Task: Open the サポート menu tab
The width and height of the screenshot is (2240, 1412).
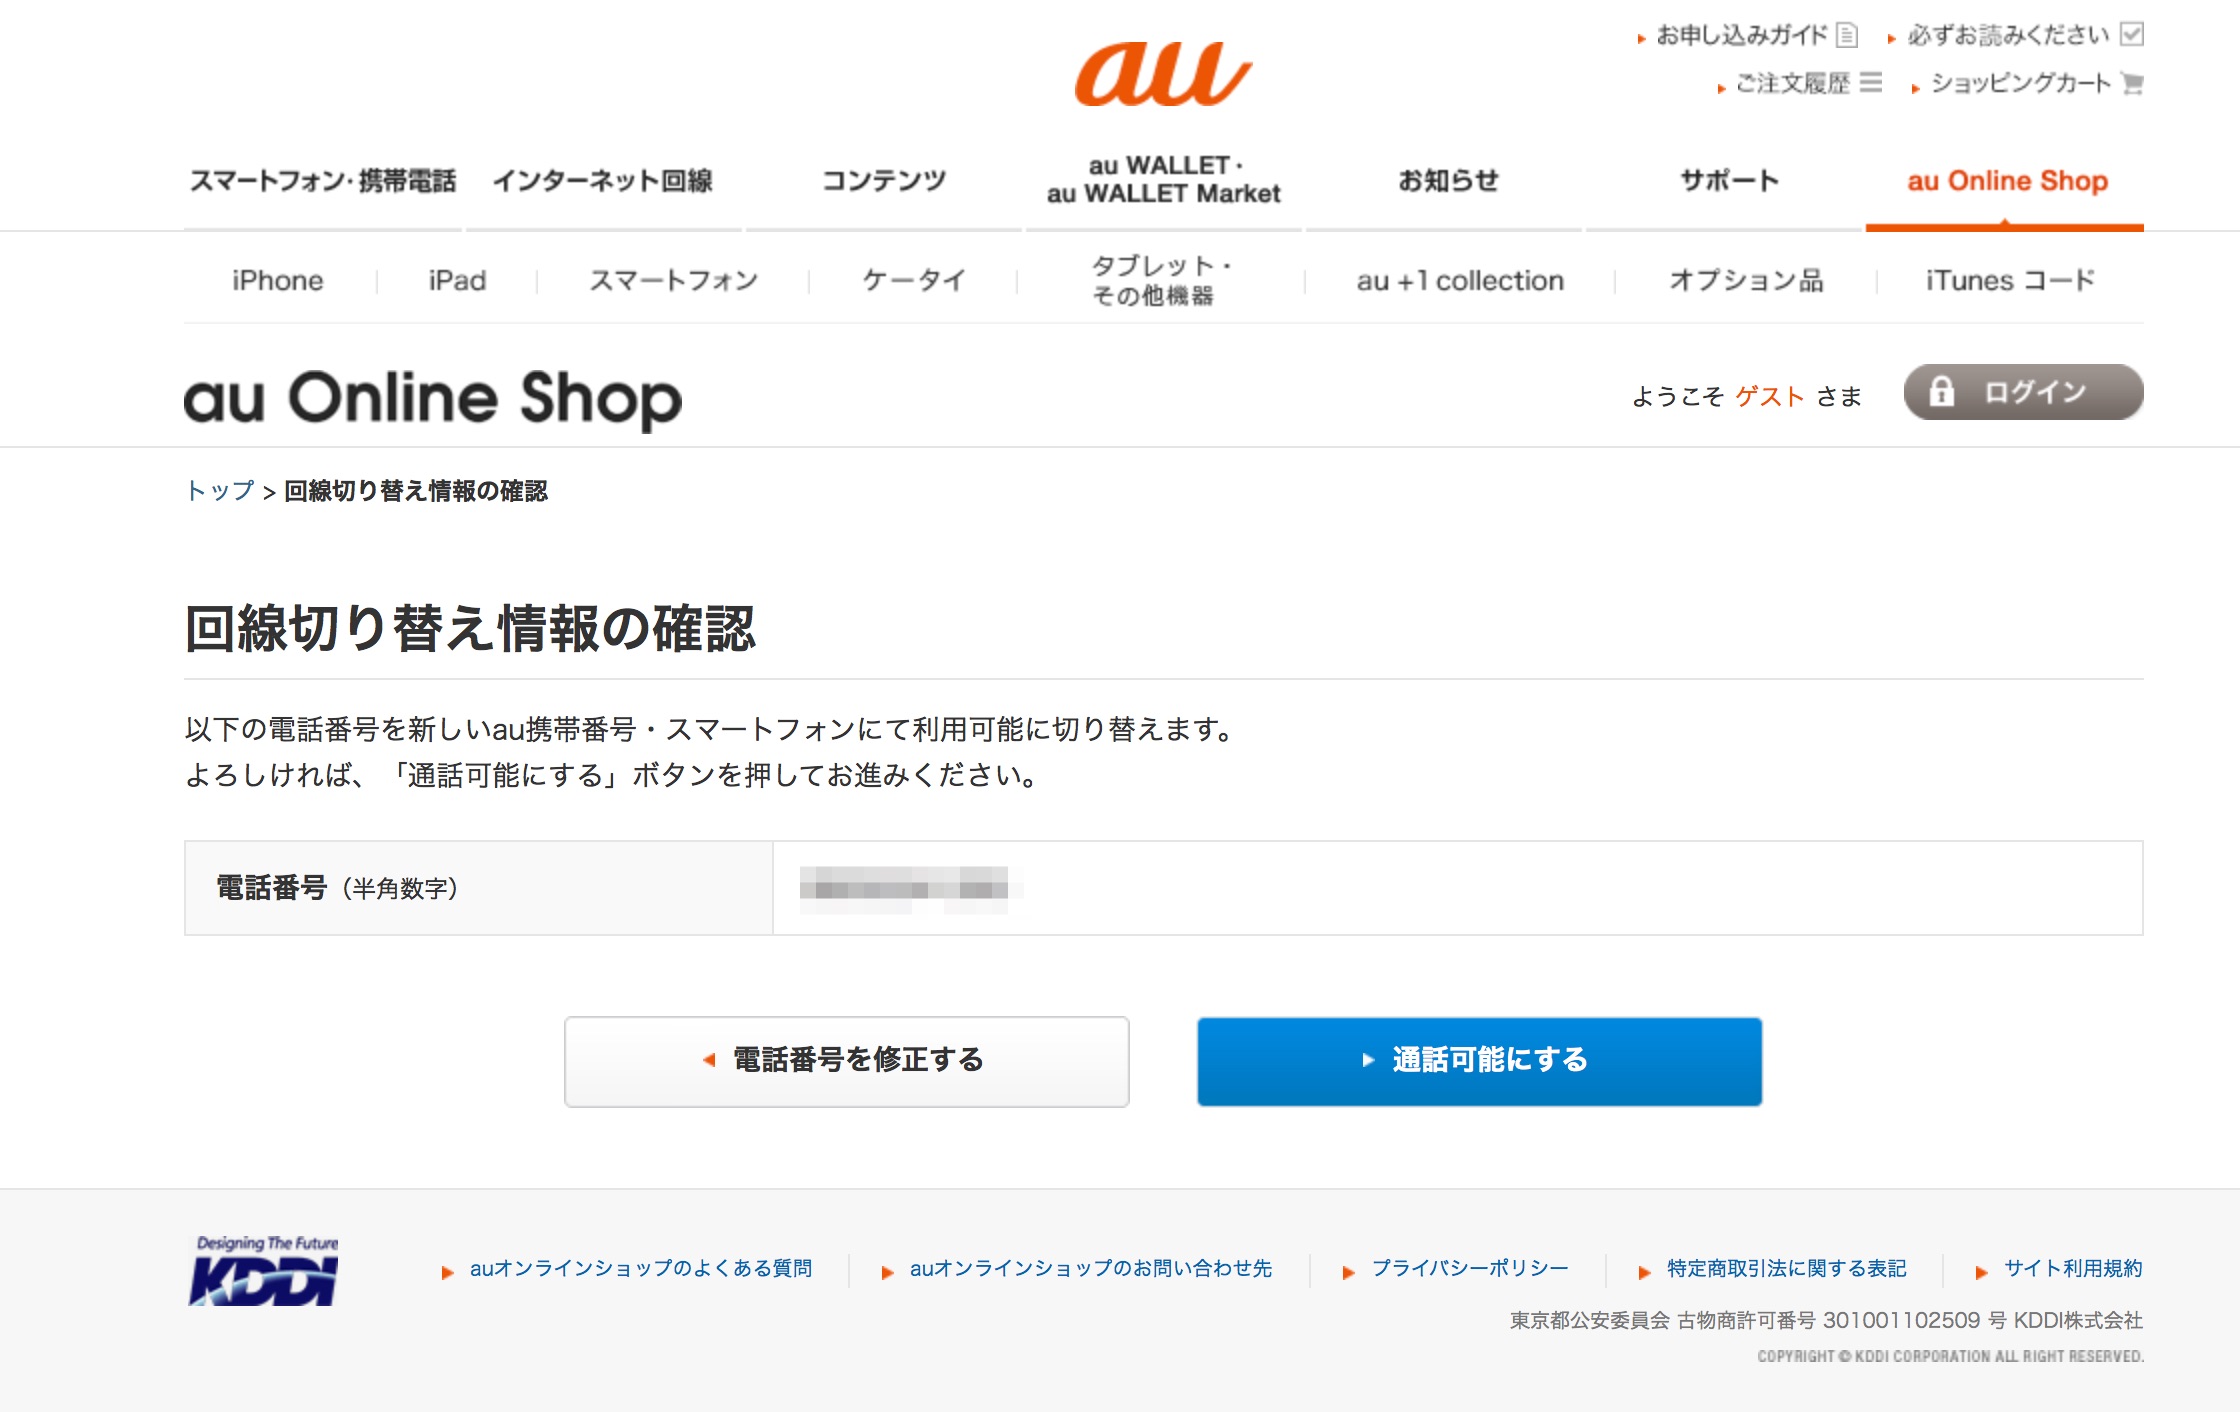Action: (1728, 181)
